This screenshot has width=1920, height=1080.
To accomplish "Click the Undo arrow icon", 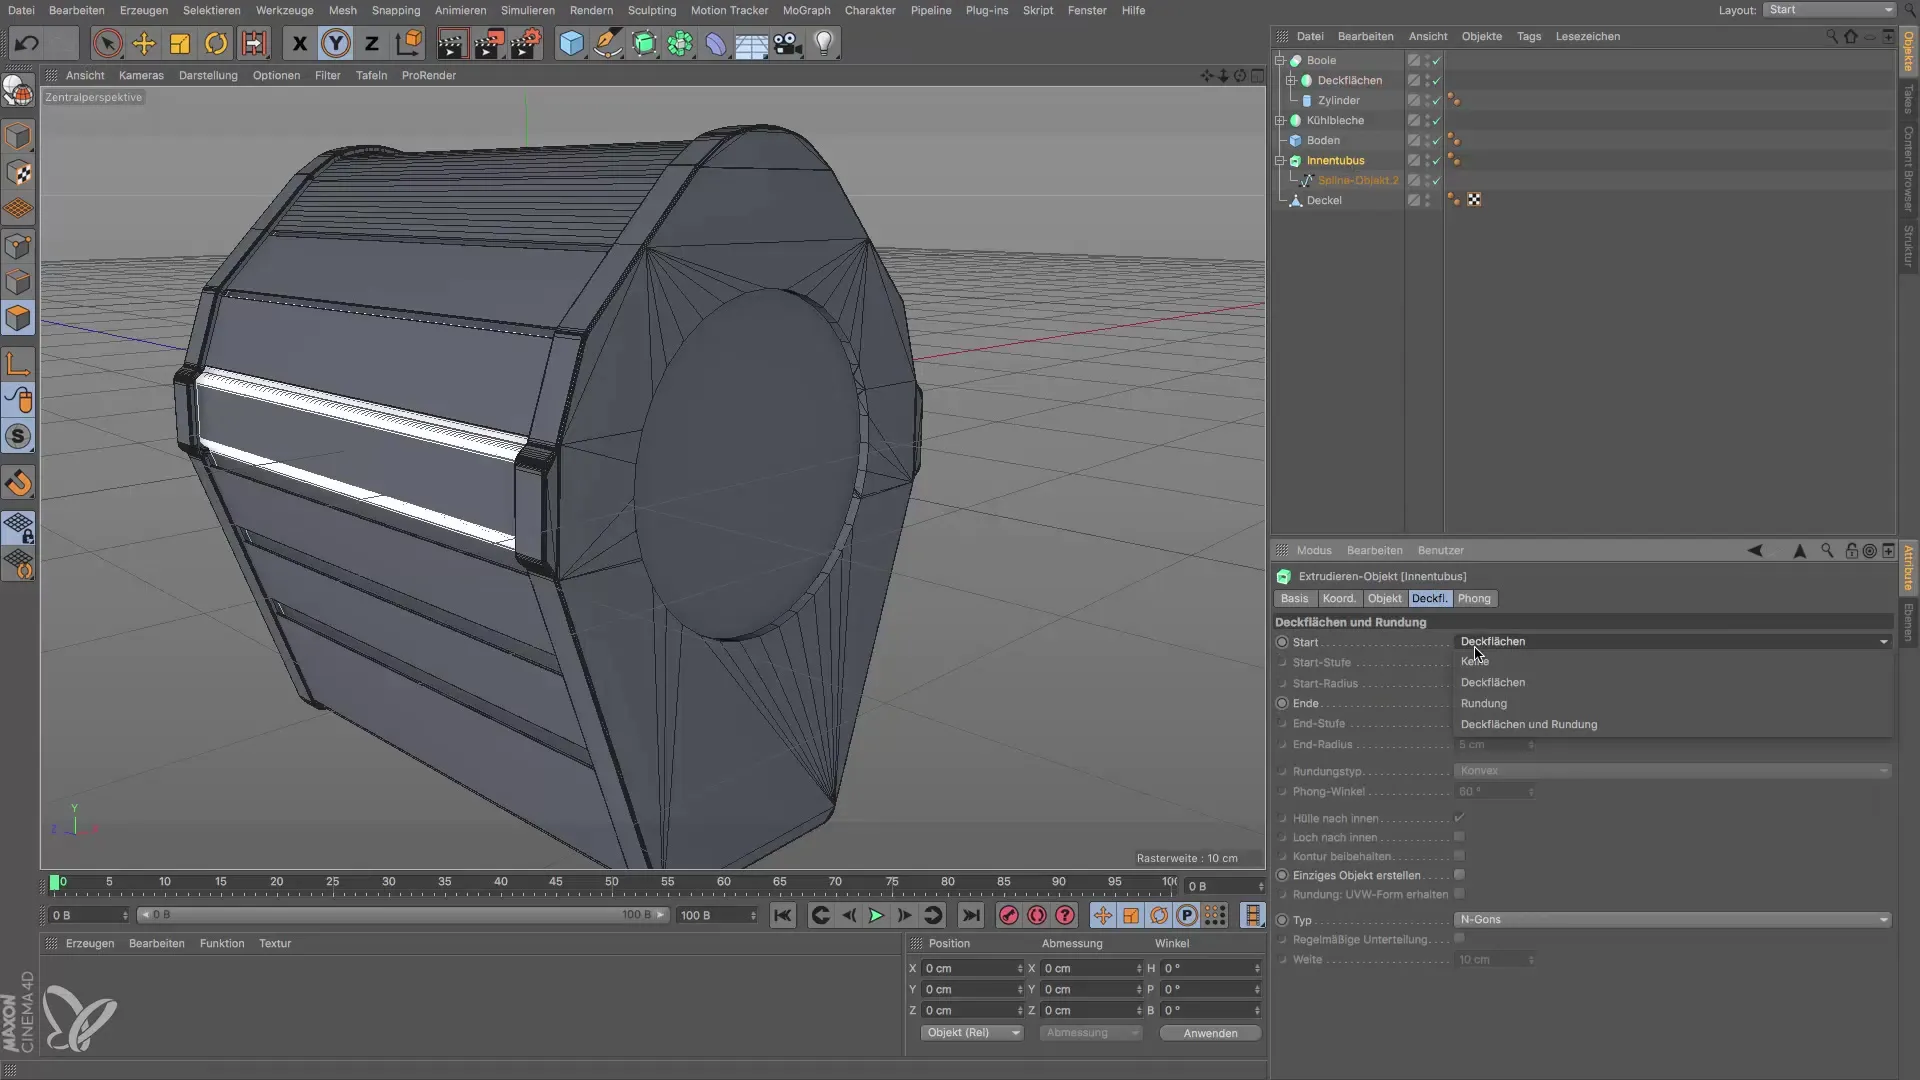I will click(27, 43).
